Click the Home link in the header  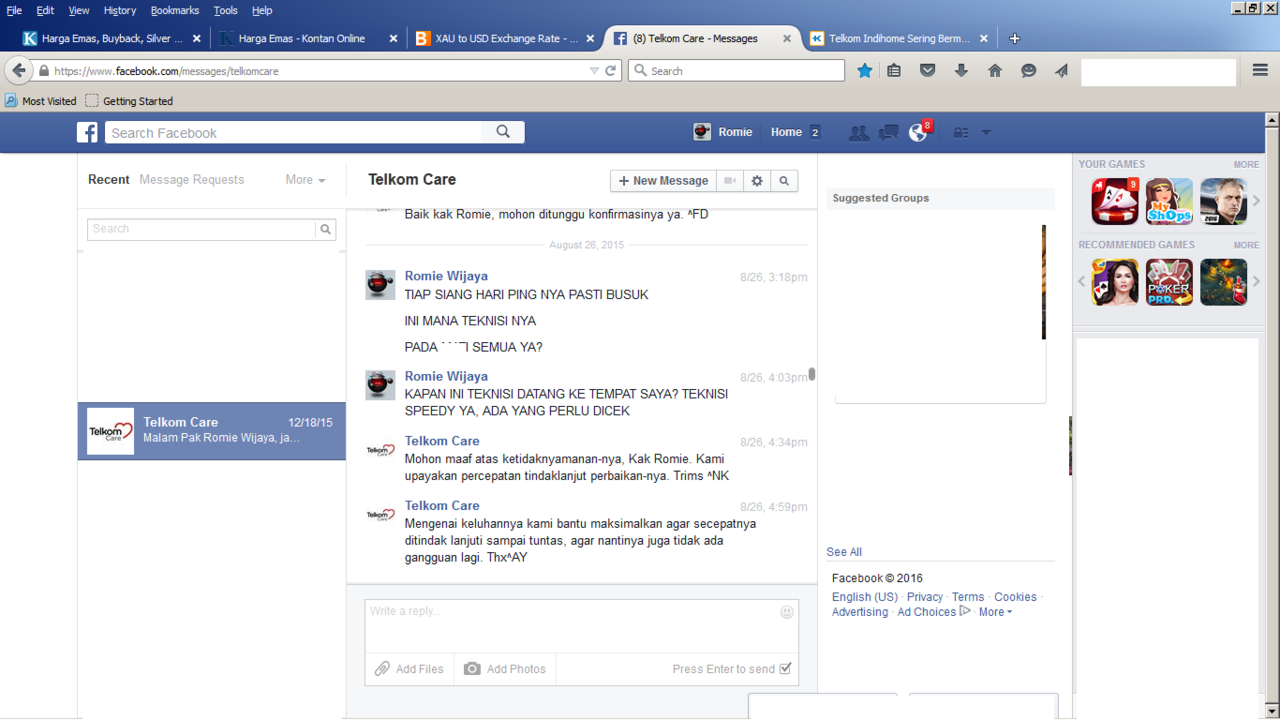point(786,132)
